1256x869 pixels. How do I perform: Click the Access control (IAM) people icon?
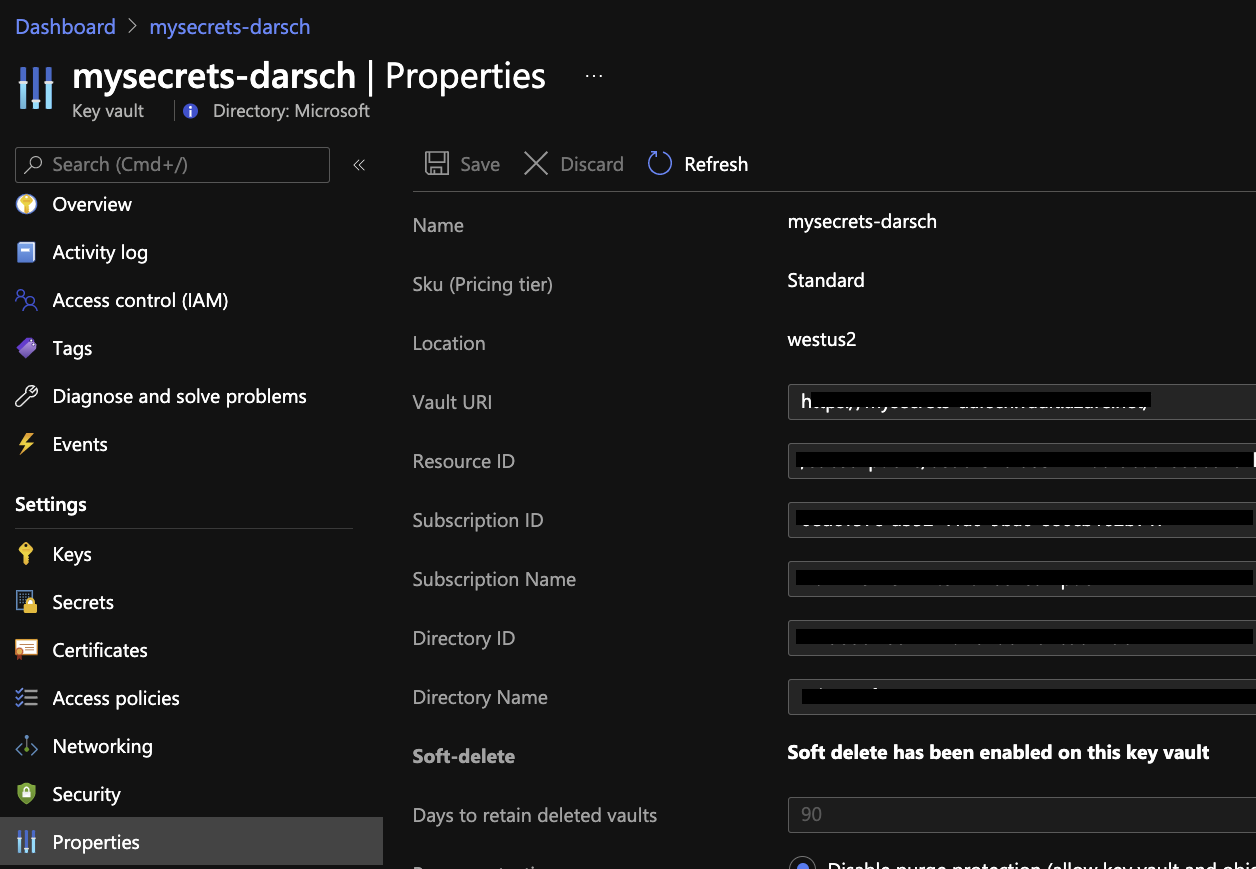pos(27,300)
